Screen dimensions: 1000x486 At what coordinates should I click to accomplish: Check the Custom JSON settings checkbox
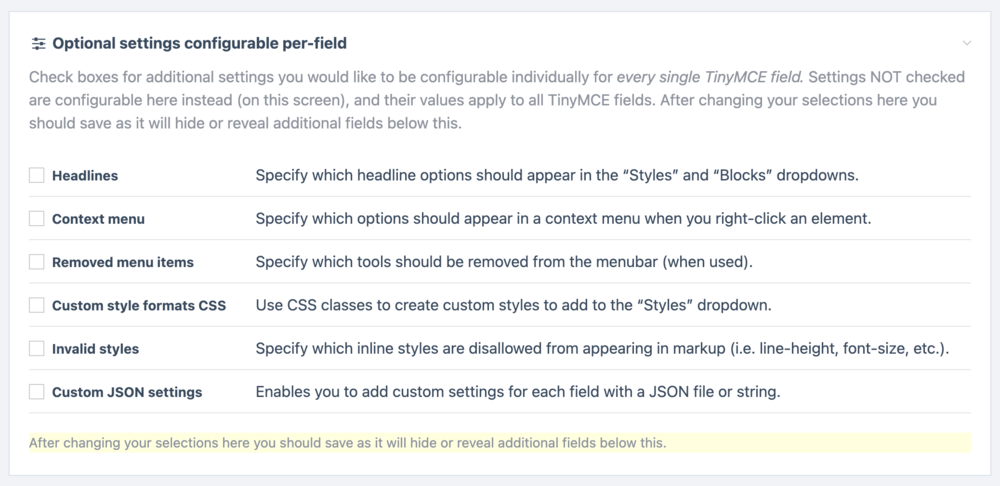pos(37,392)
